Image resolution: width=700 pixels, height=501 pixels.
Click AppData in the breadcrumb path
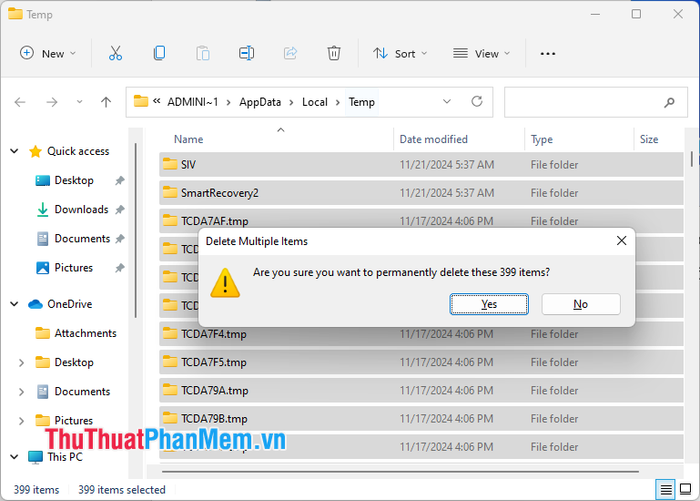pyautogui.click(x=260, y=102)
